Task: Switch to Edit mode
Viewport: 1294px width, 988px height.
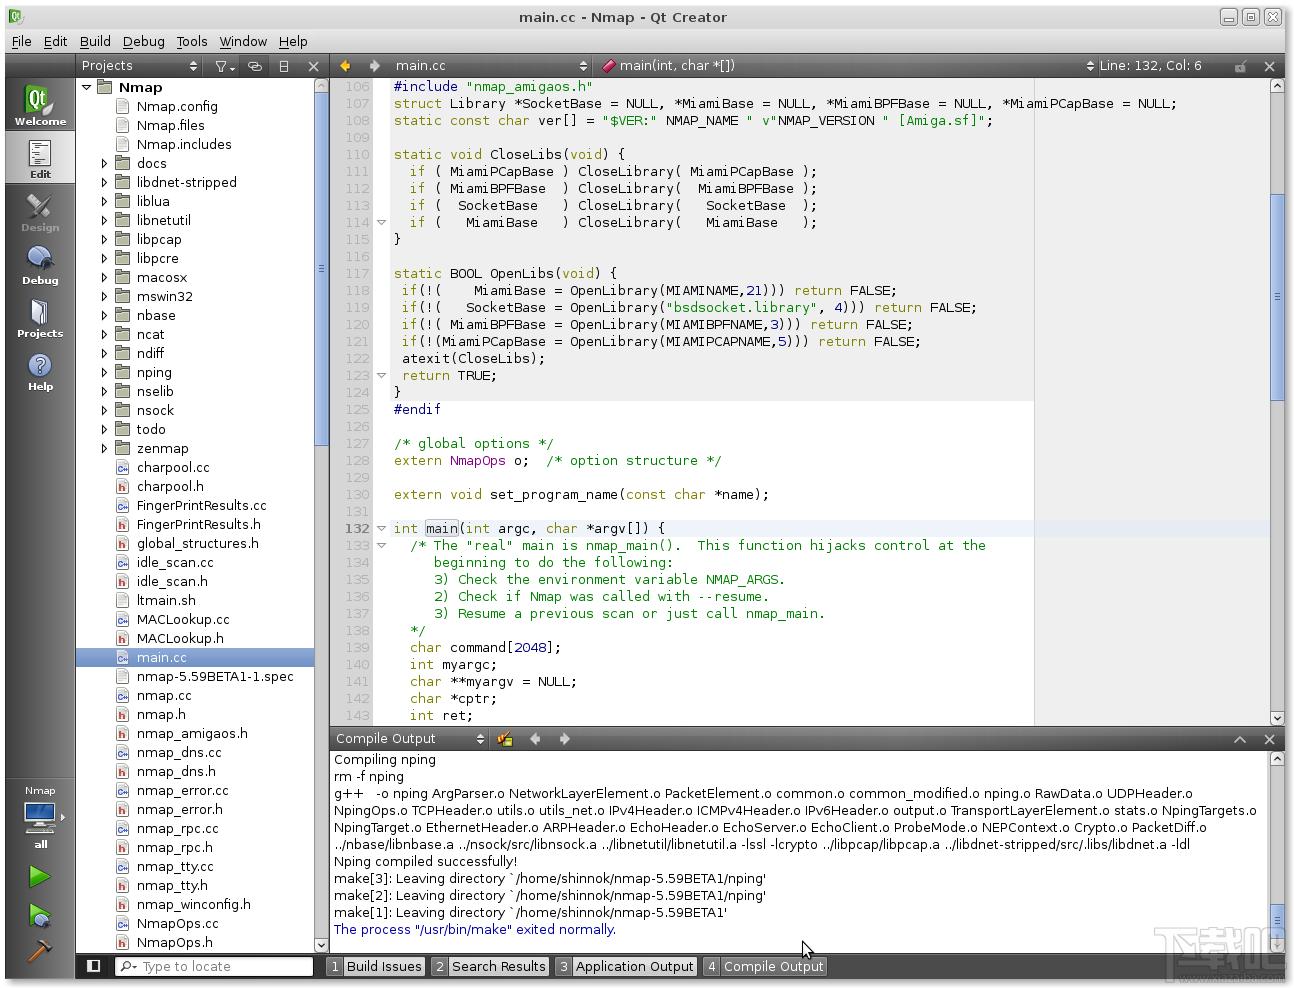Action: (x=40, y=158)
